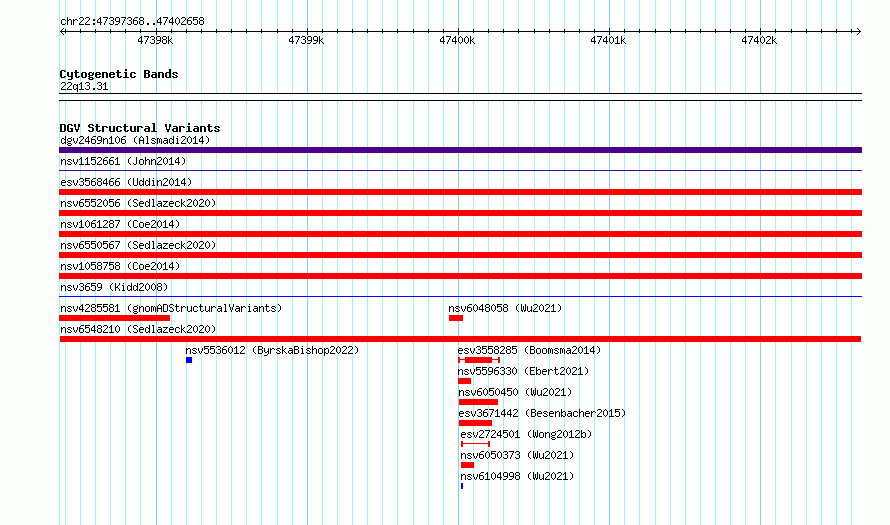
Task: Click the 47399k ruler mark
Action: pyautogui.click(x=306, y=40)
